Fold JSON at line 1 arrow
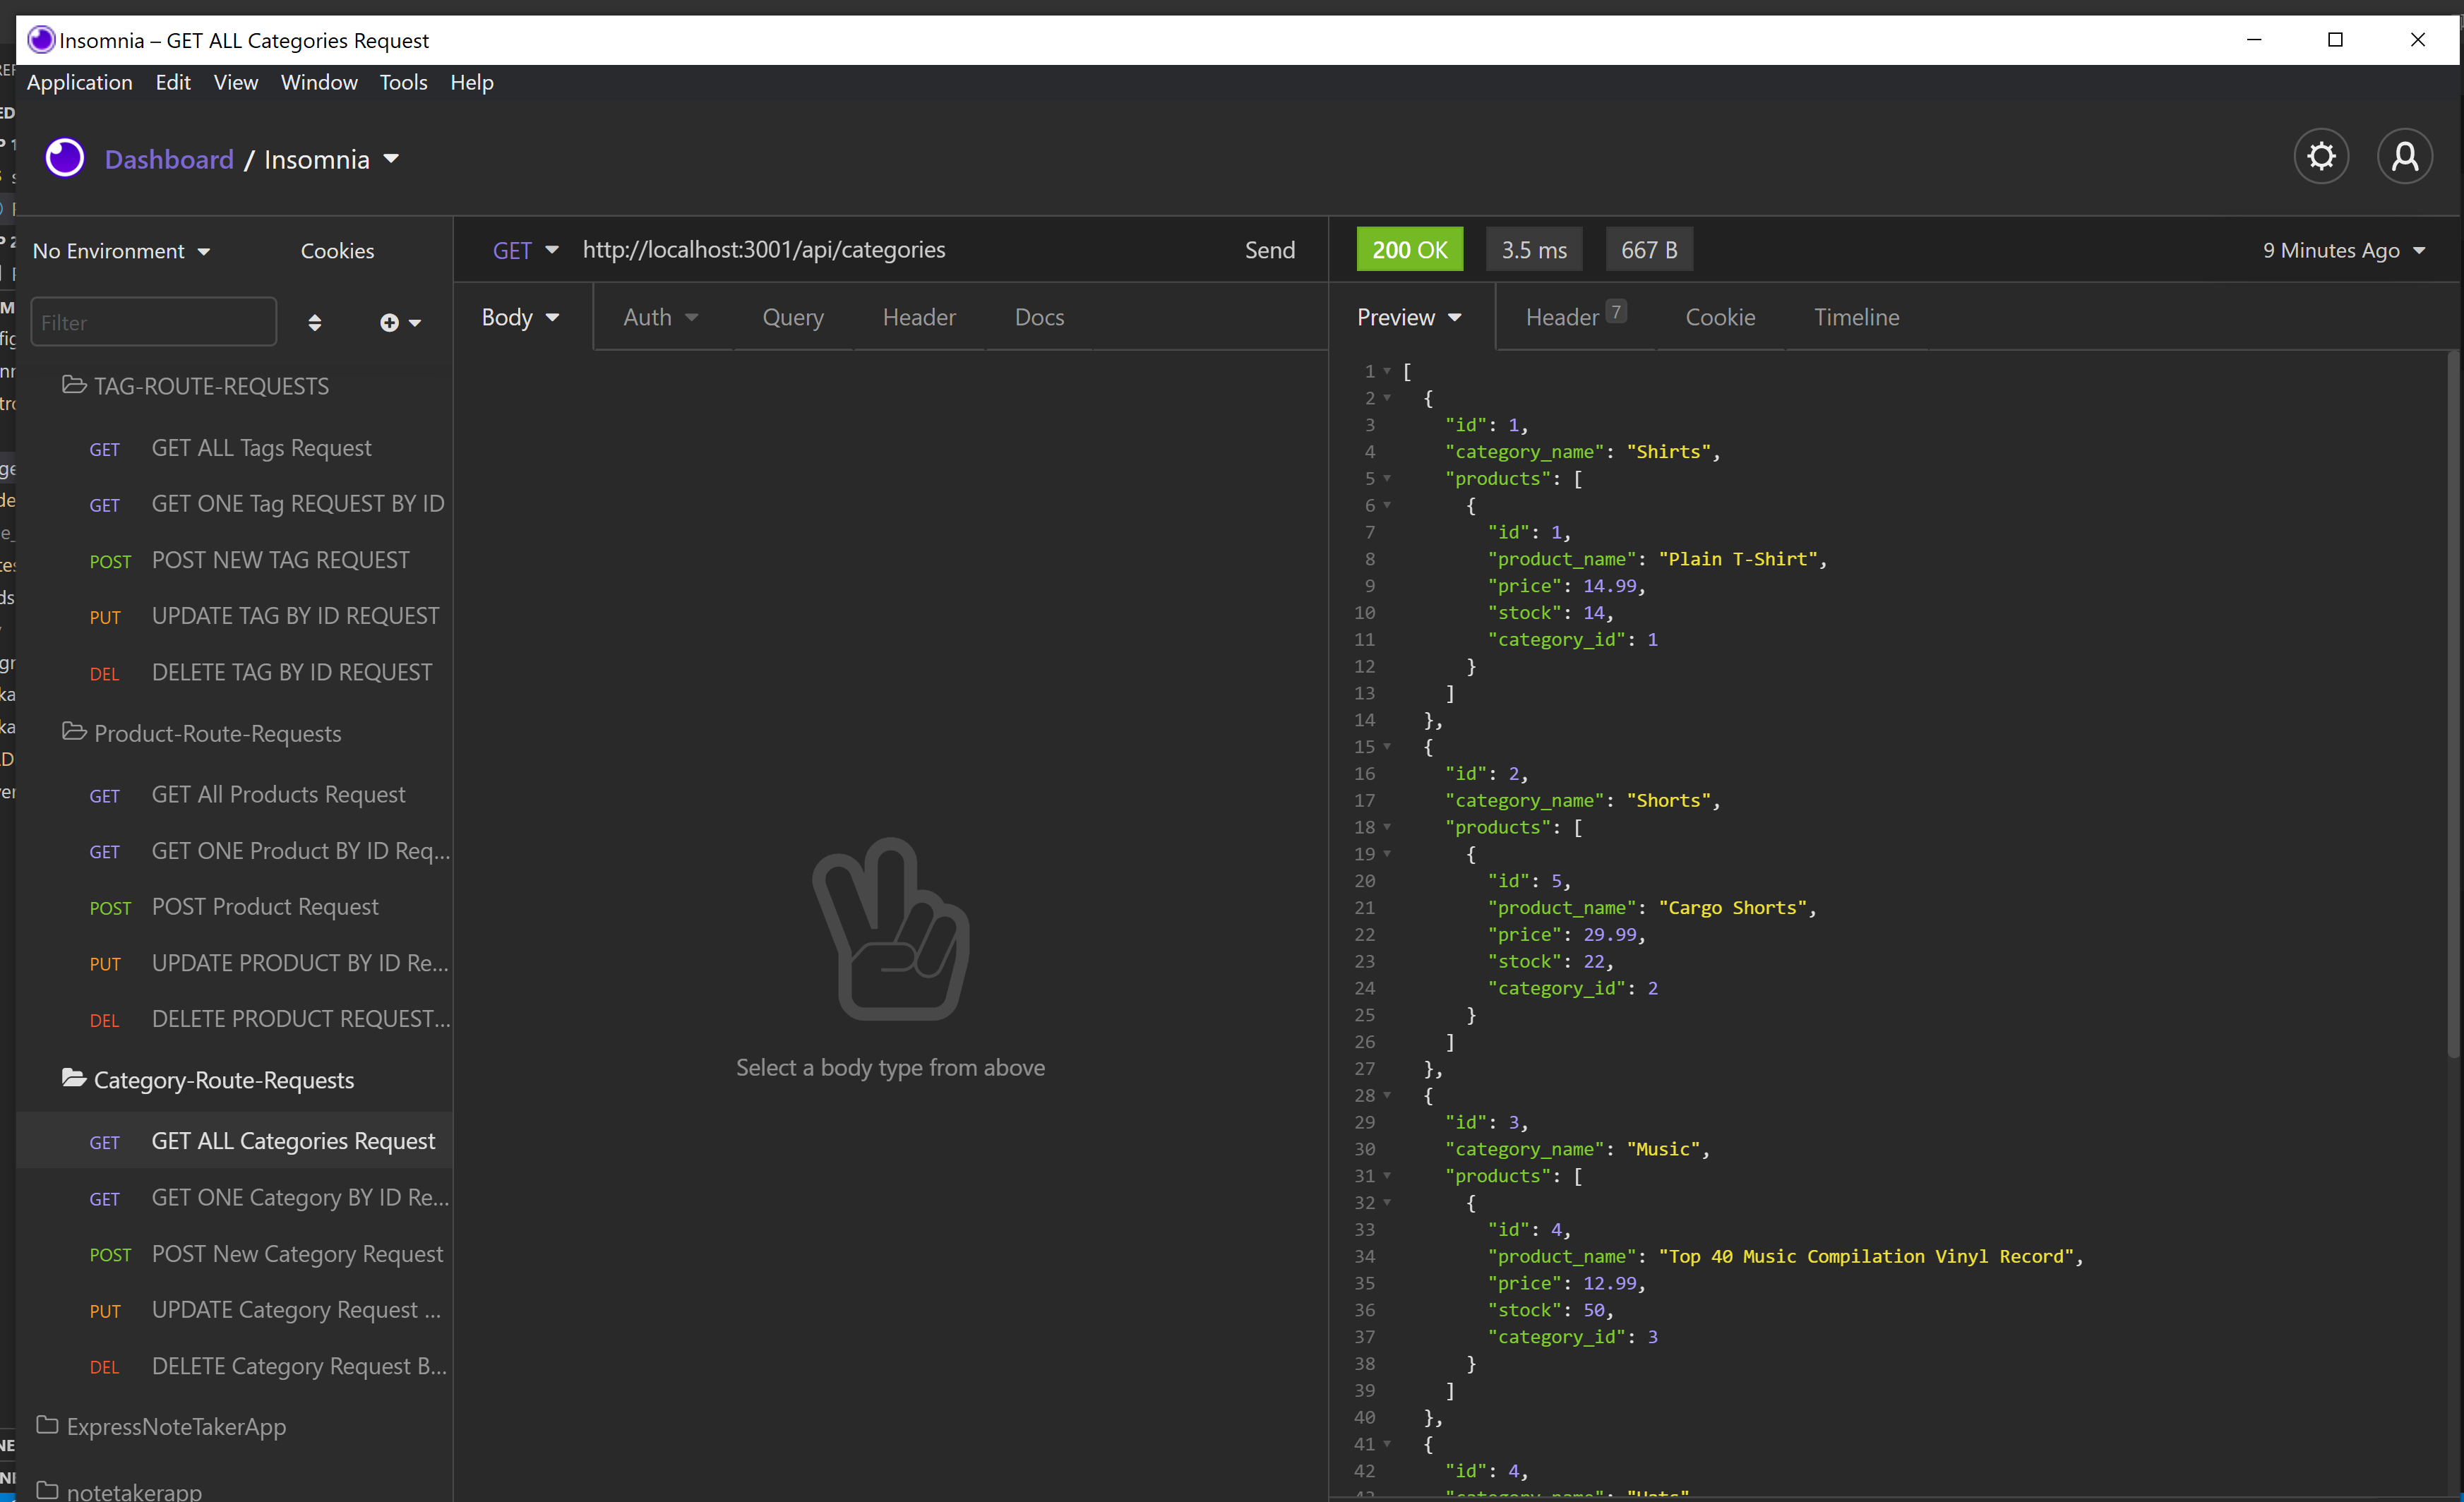Viewport: 2464px width, 1502px height. pyautogui.click(x=1387, y=371)
